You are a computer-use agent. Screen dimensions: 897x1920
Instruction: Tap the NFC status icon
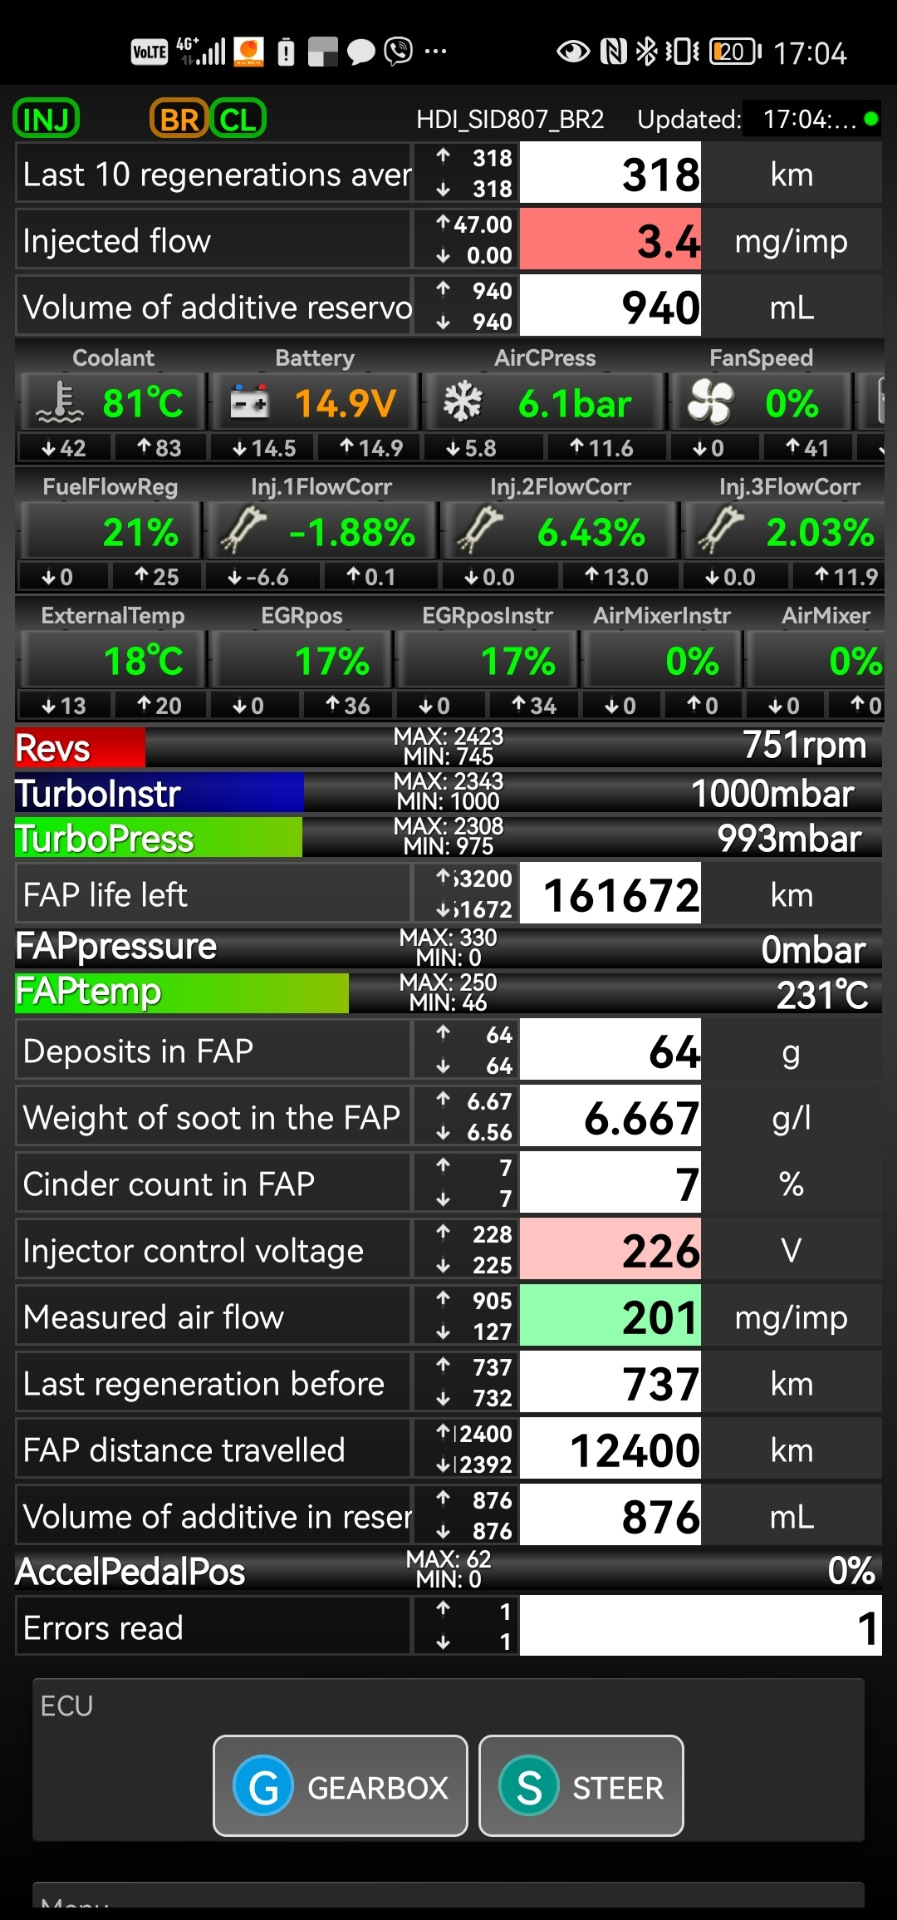(613, 52)
